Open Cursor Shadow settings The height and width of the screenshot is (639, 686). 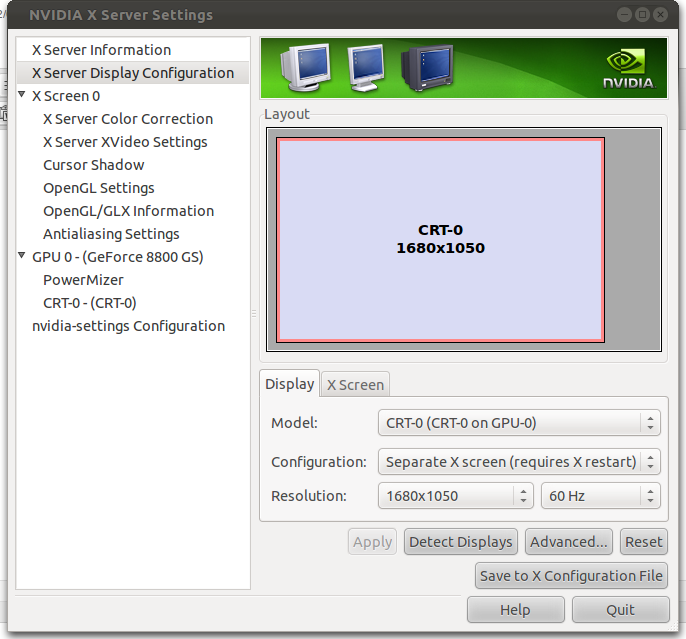[94, 165]
